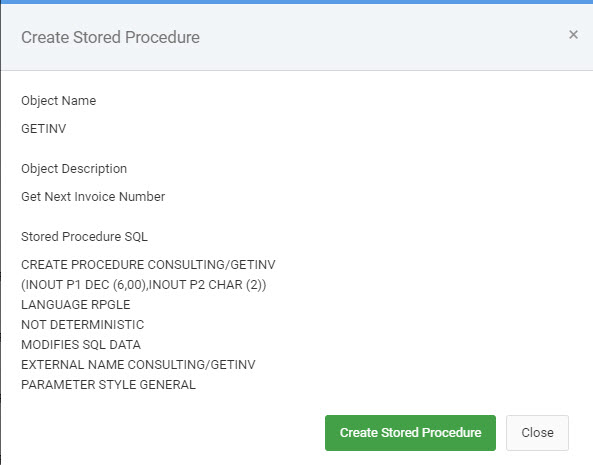Select the LANGUAGE RPGLE line
This screenshot has height=465, width=593.
[x=76, y=305]
